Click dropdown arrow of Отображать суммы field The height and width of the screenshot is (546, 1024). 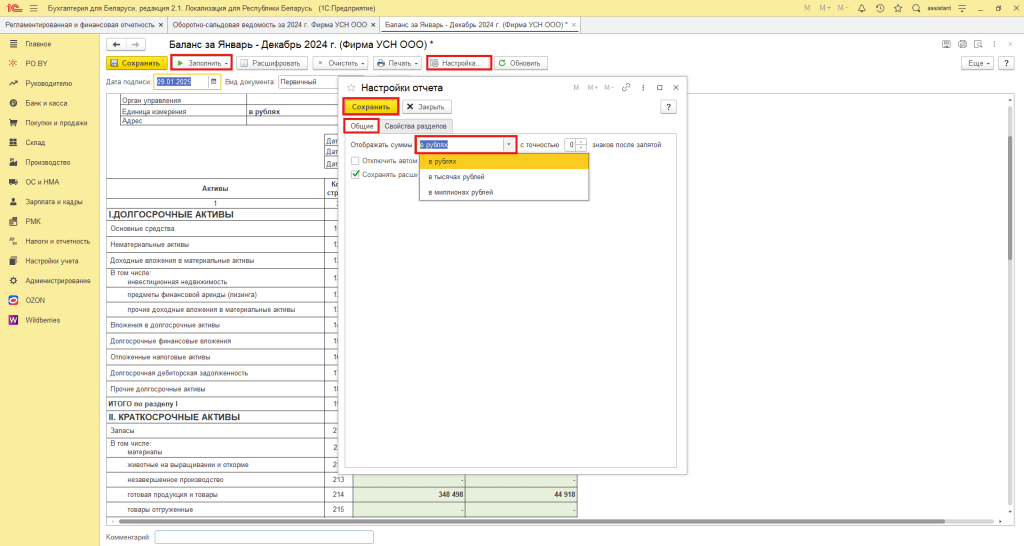[x=509, y=145]
